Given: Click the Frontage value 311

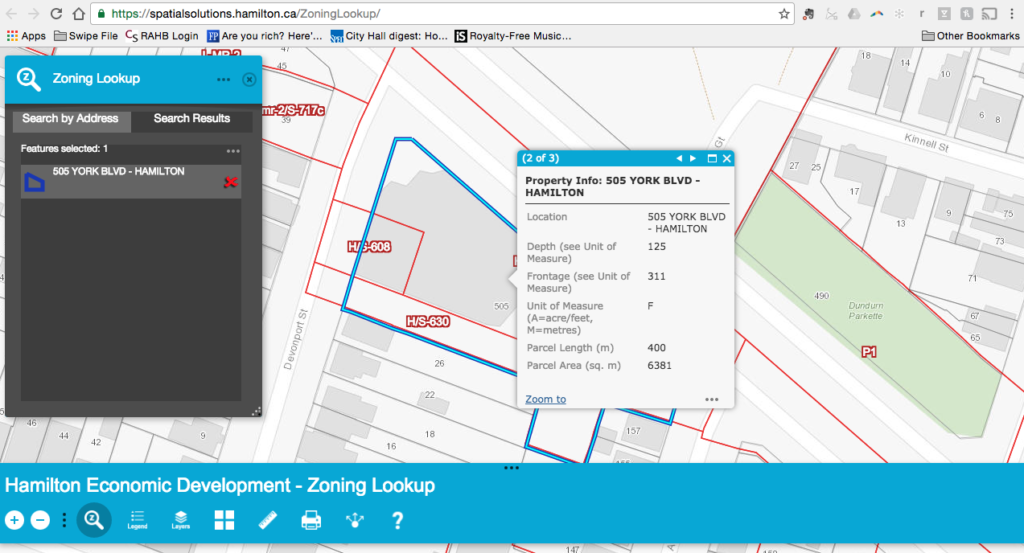Looking at the screenshot, I should pyautogui.click(x=656, y=276).
